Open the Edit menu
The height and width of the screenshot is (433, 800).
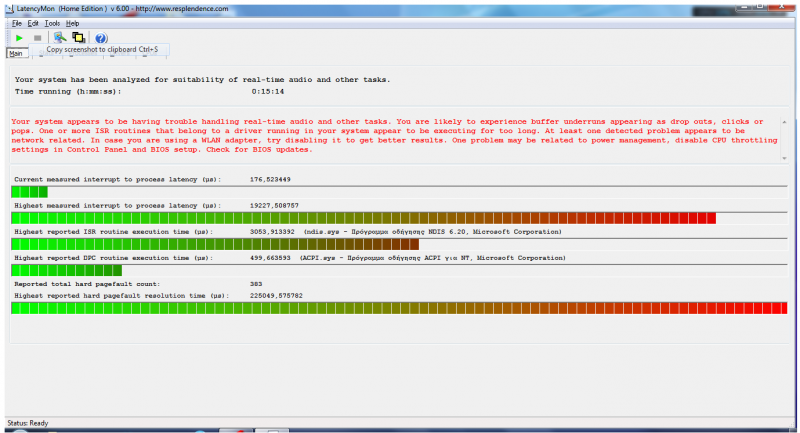pyautogui.click(x=33, y=23)
